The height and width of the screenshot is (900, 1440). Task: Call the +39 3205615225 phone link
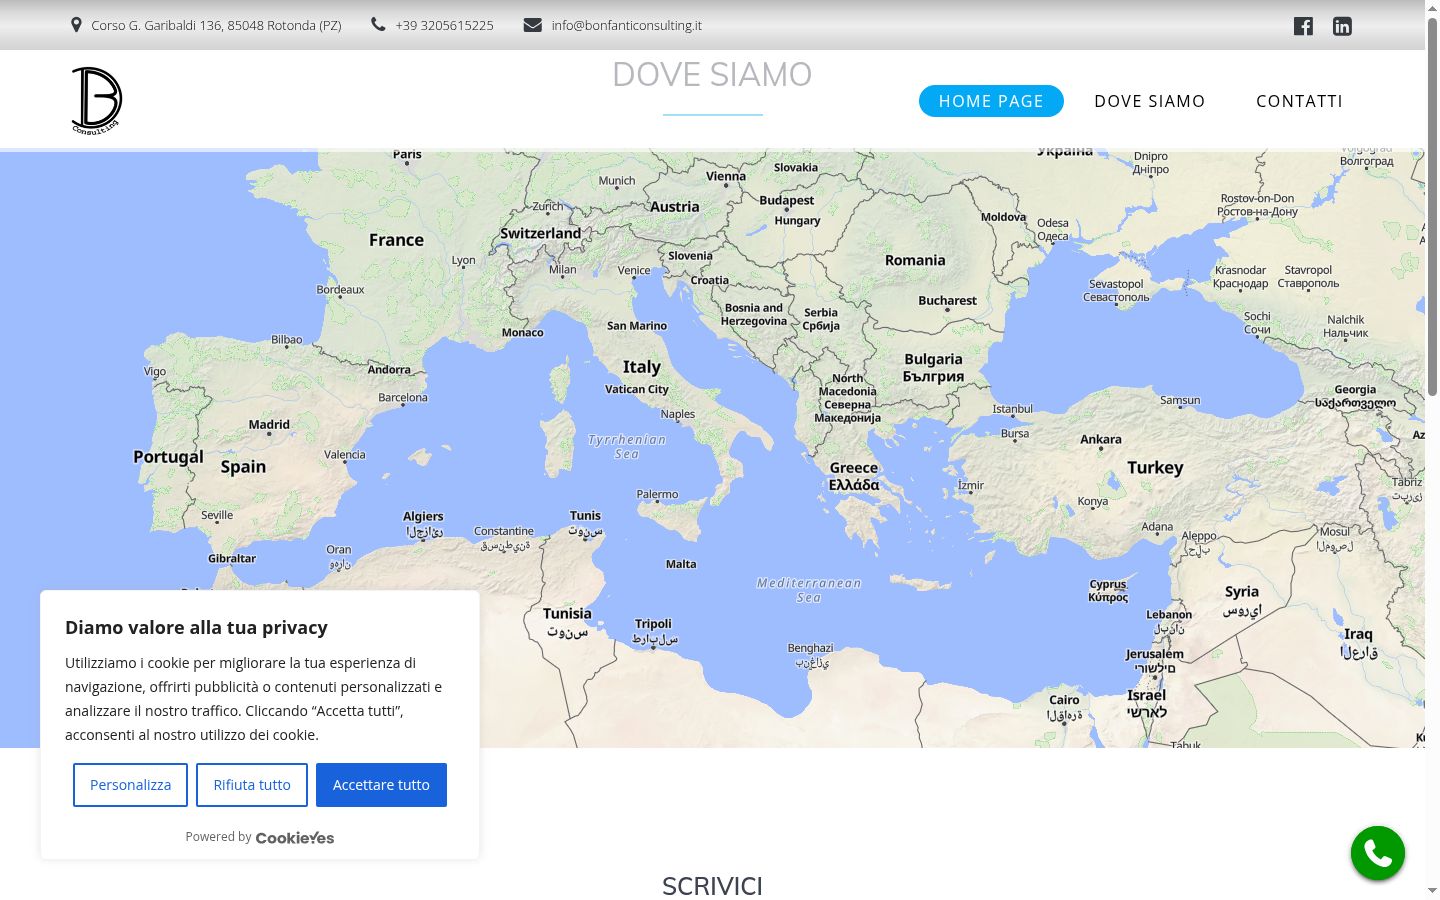[x=444, y=25]
